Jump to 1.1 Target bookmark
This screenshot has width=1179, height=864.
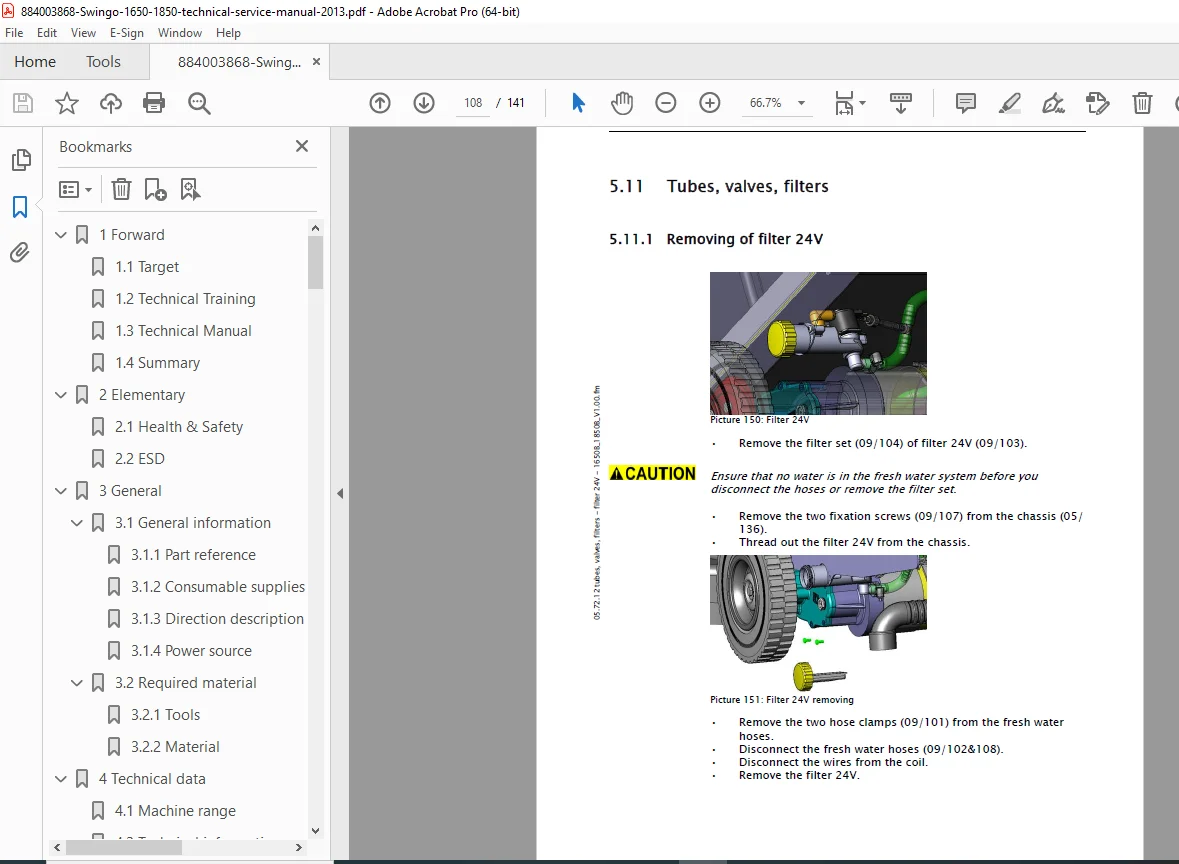(x=147, y=267)
